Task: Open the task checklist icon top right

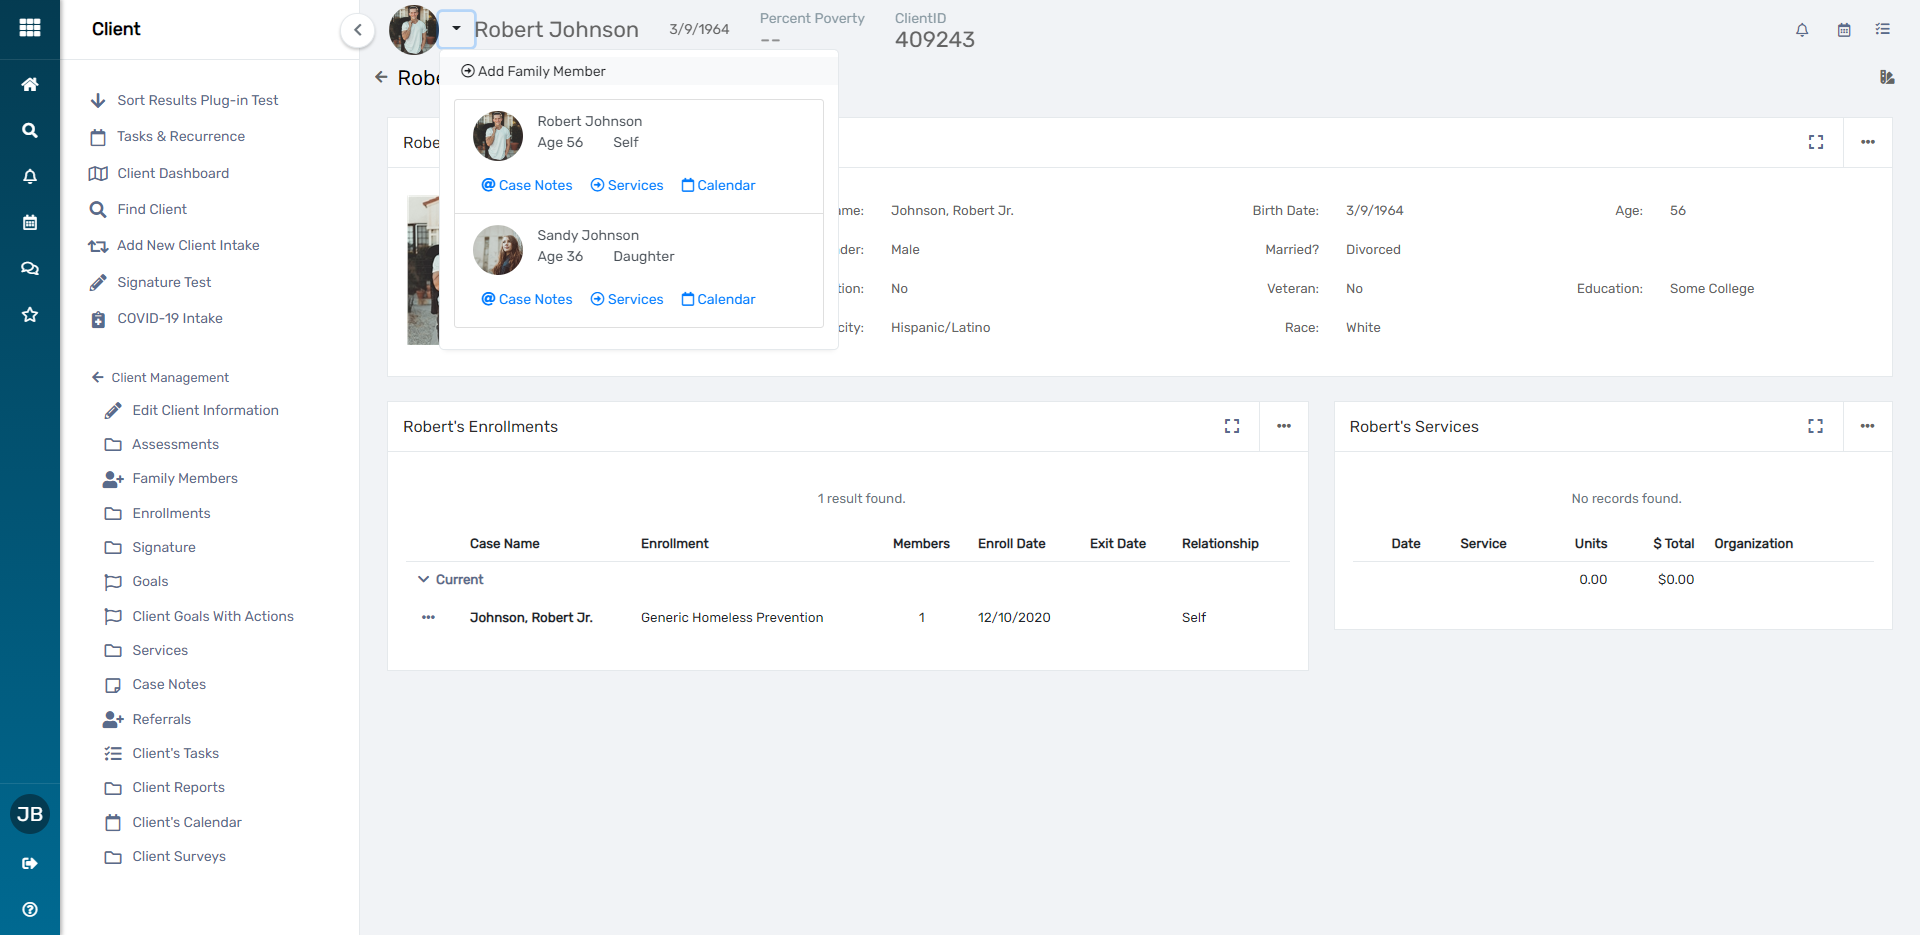Action: click(x=1884, y=30)
